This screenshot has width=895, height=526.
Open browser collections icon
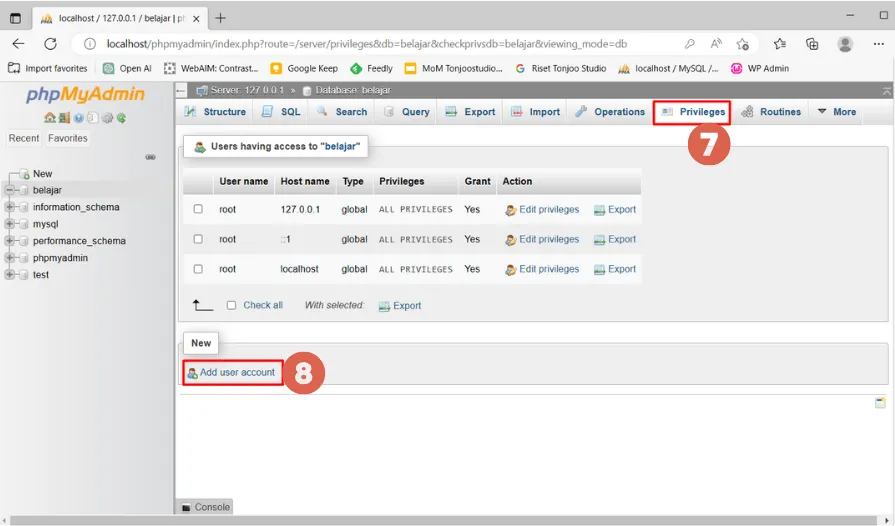pos(812,44)
